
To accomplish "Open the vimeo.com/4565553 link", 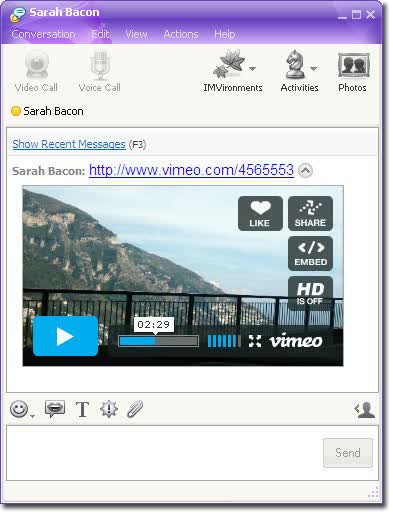I will pos(191,170).
